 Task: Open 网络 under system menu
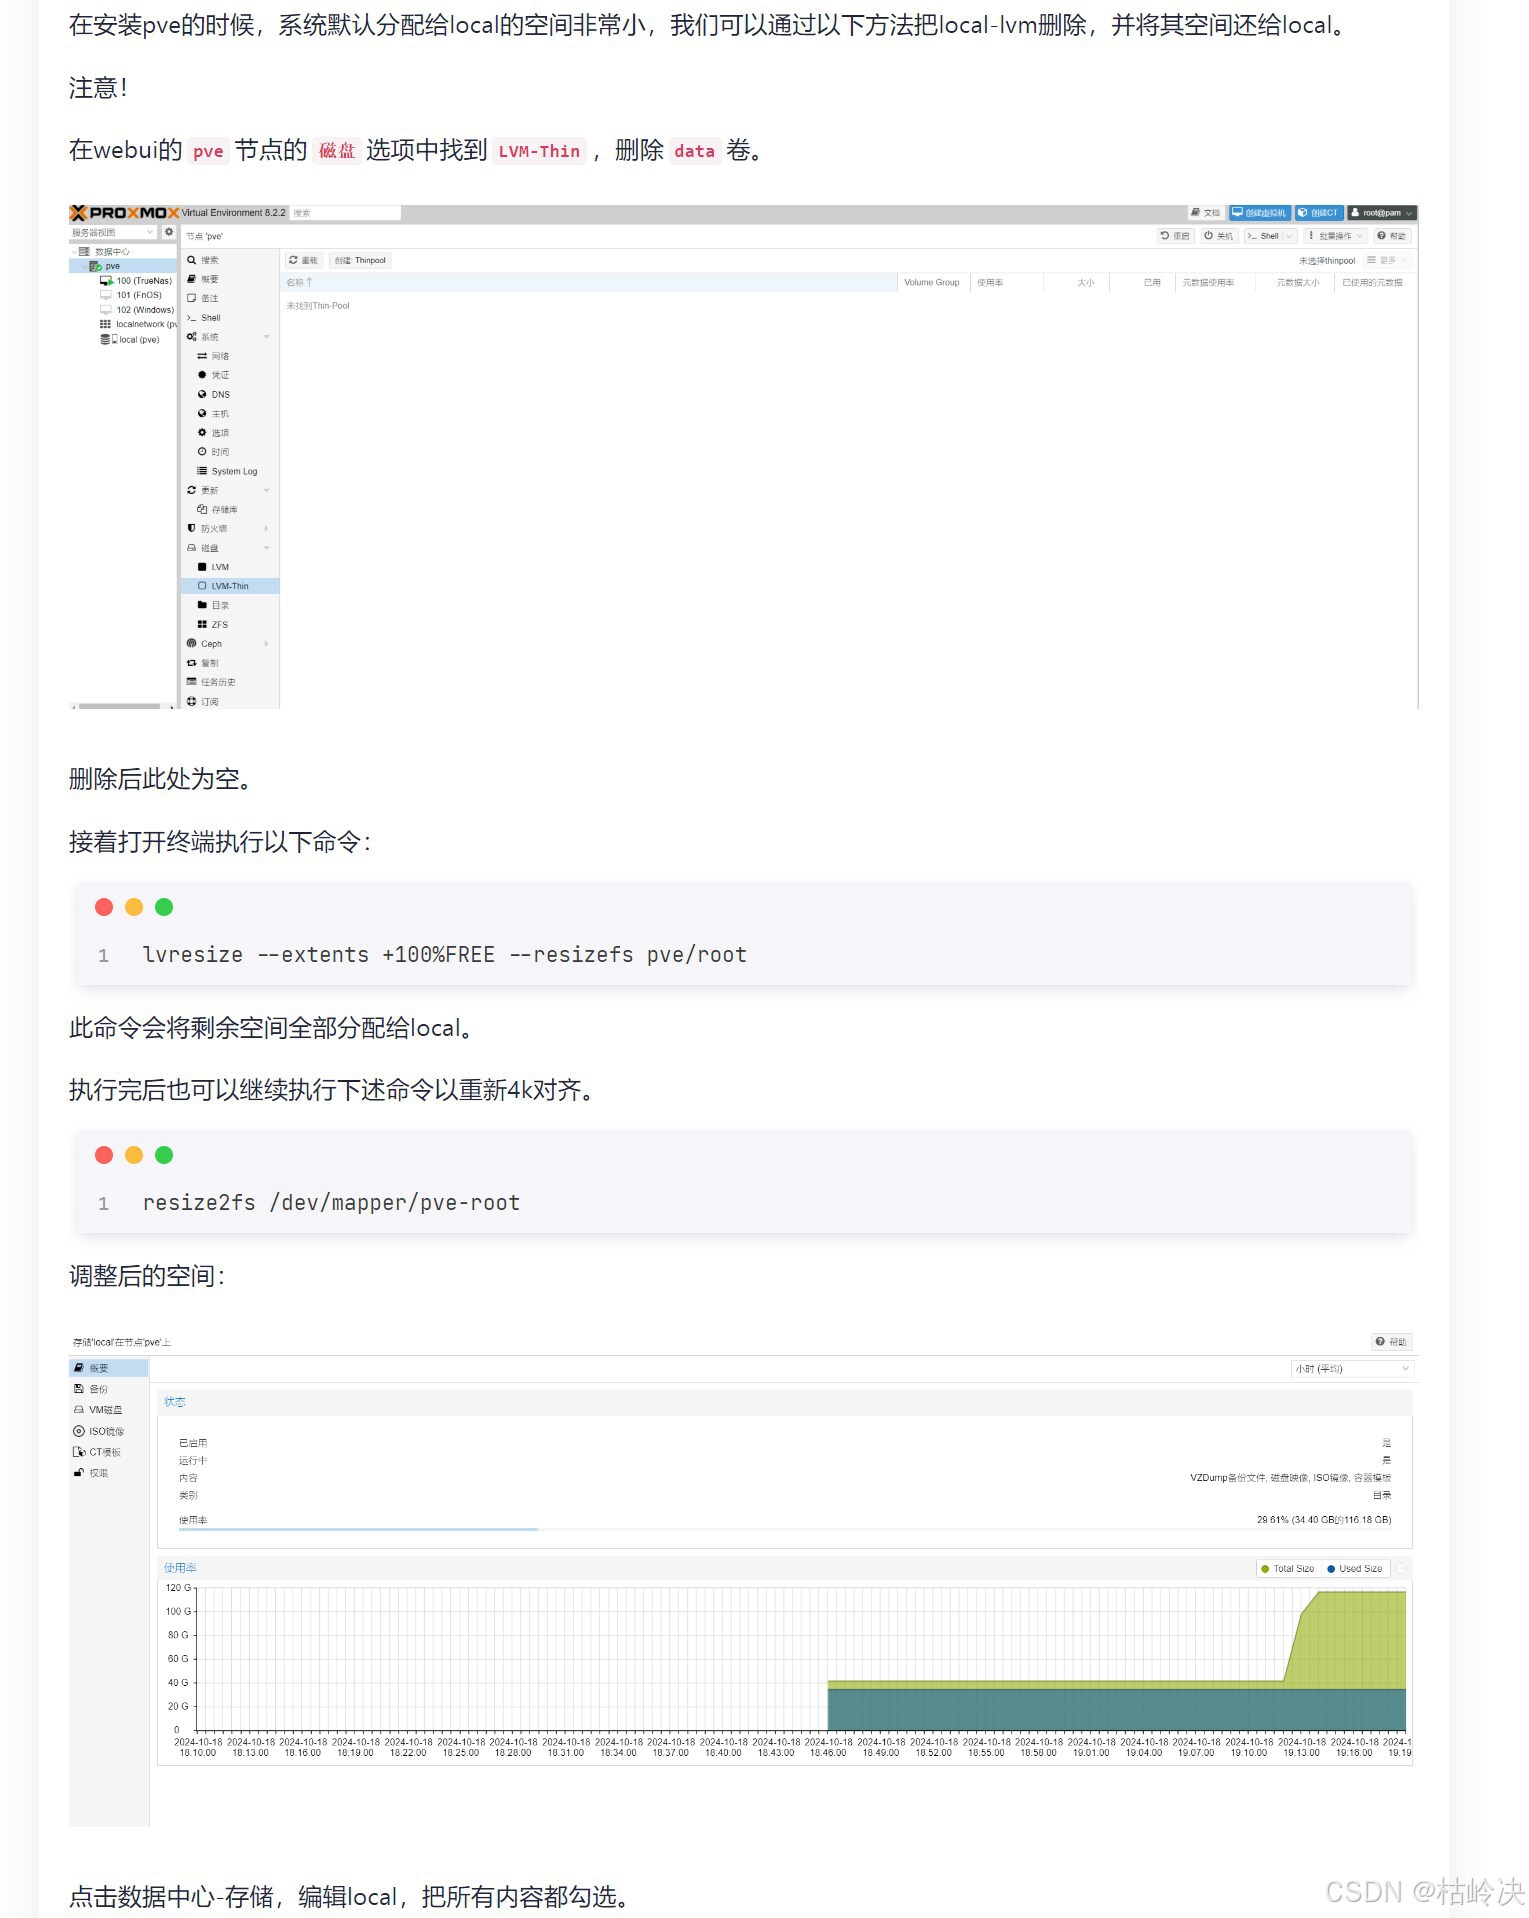pos(229,356)
